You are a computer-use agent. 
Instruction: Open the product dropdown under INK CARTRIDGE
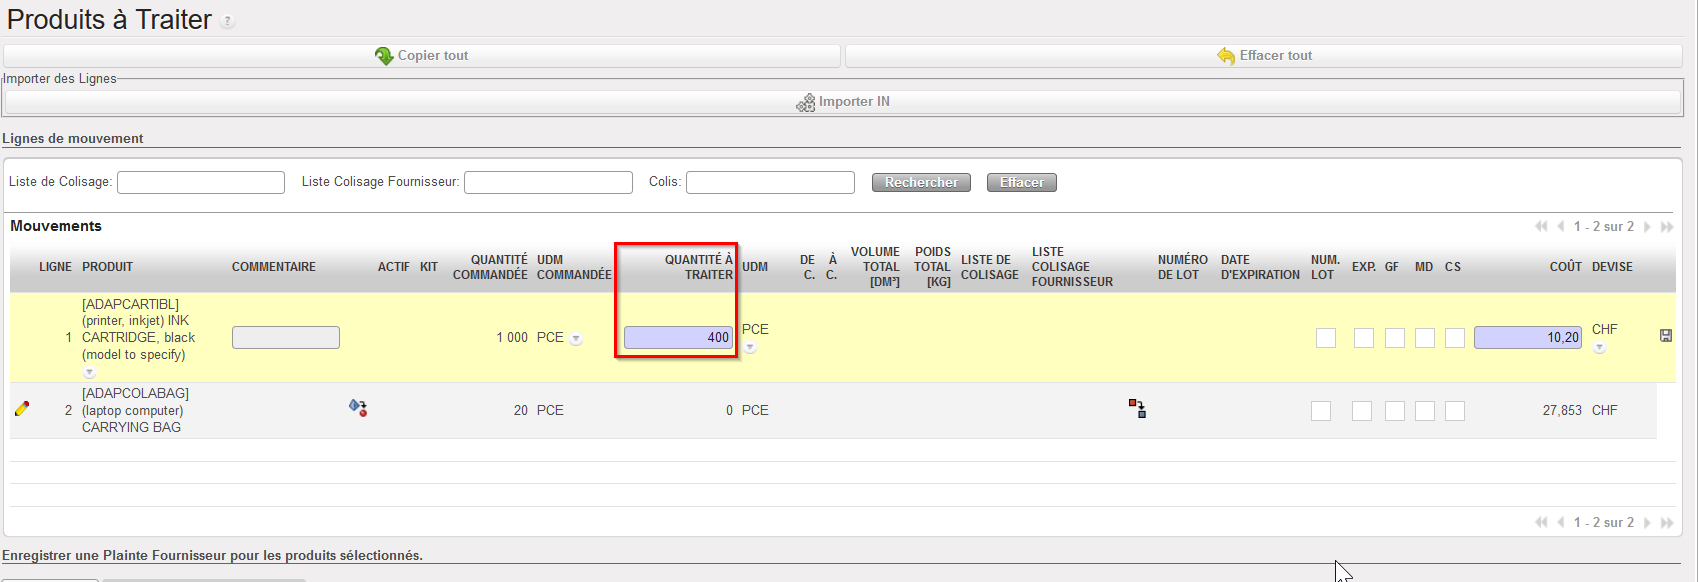coord(89,372)
